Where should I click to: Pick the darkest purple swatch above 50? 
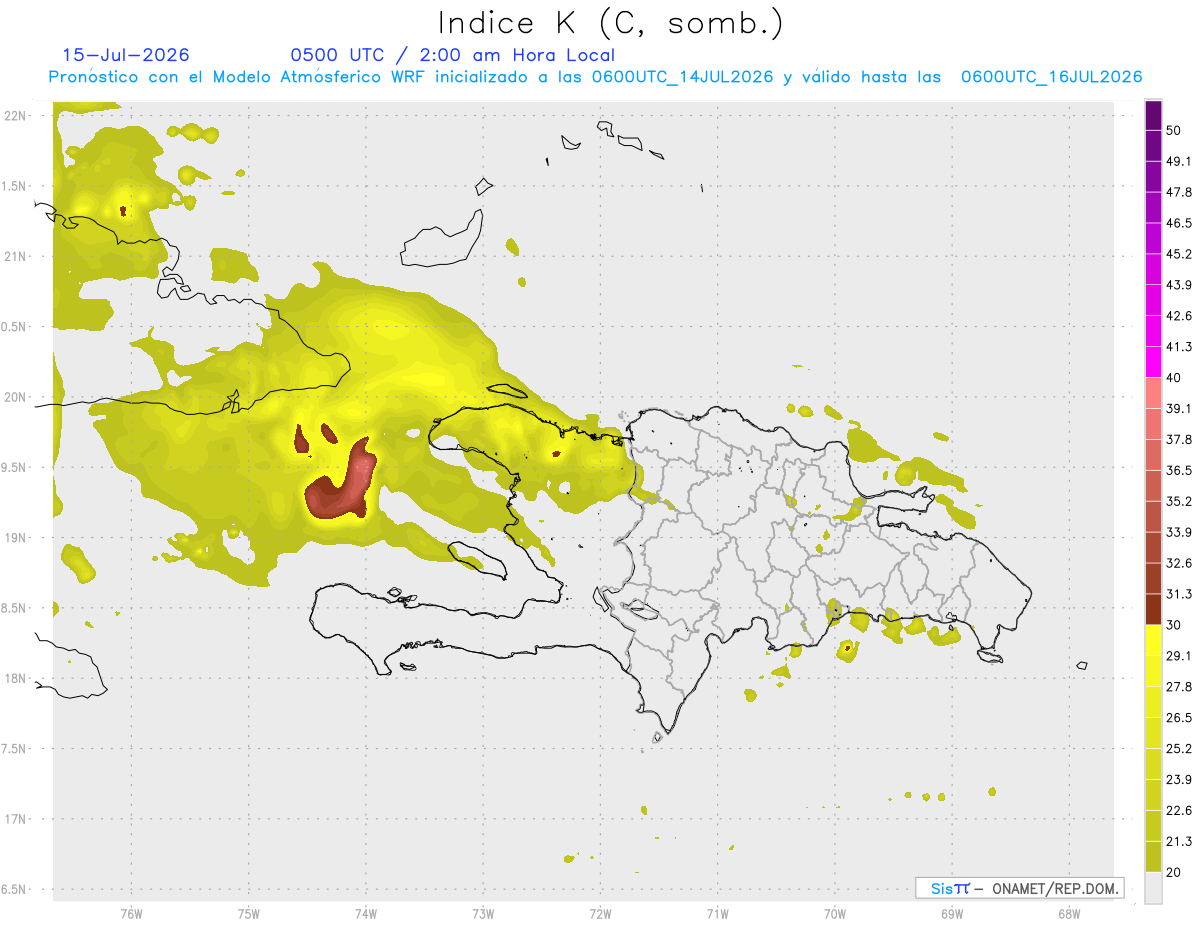point(1153,115)
